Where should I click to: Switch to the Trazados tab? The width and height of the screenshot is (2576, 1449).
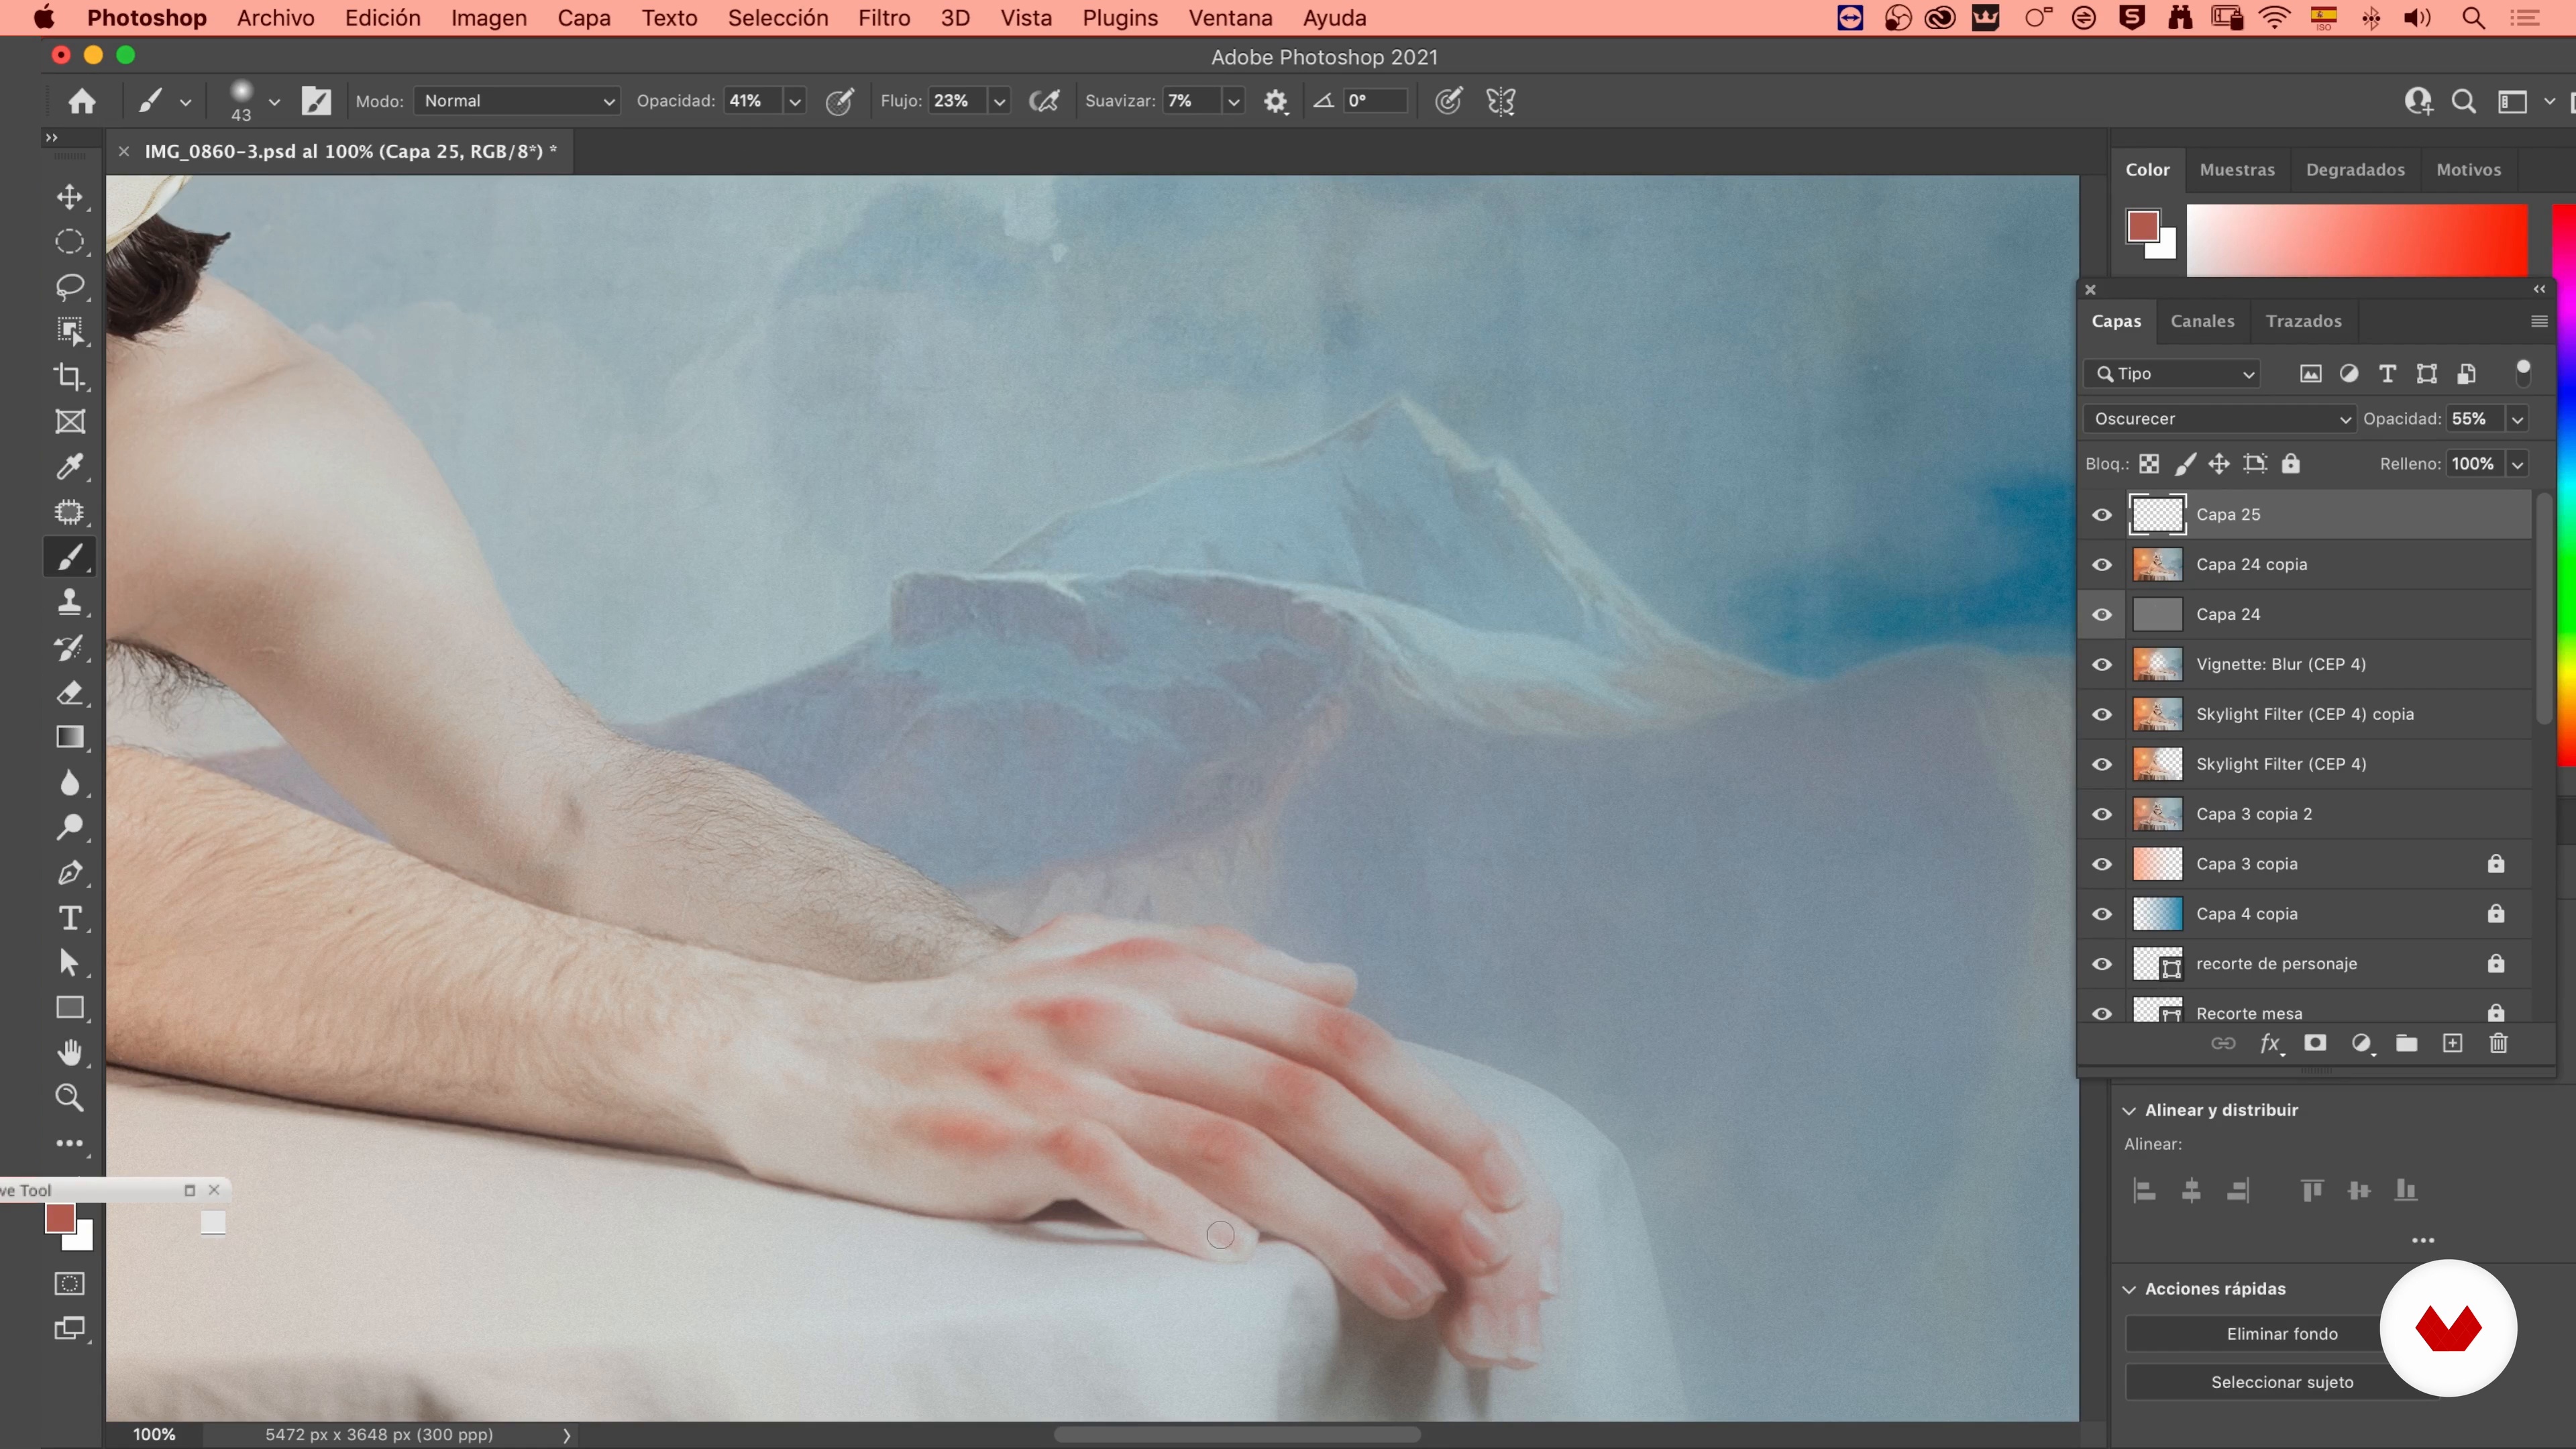pos(2303,321)
